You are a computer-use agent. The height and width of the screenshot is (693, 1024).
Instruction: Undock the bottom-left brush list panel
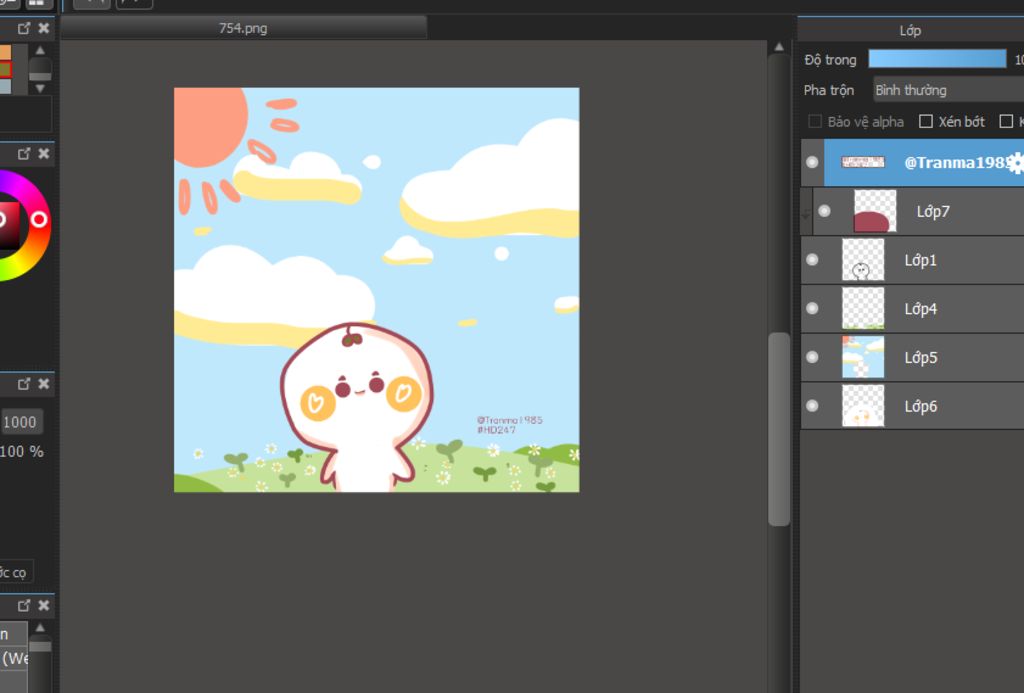pos(24,605)
